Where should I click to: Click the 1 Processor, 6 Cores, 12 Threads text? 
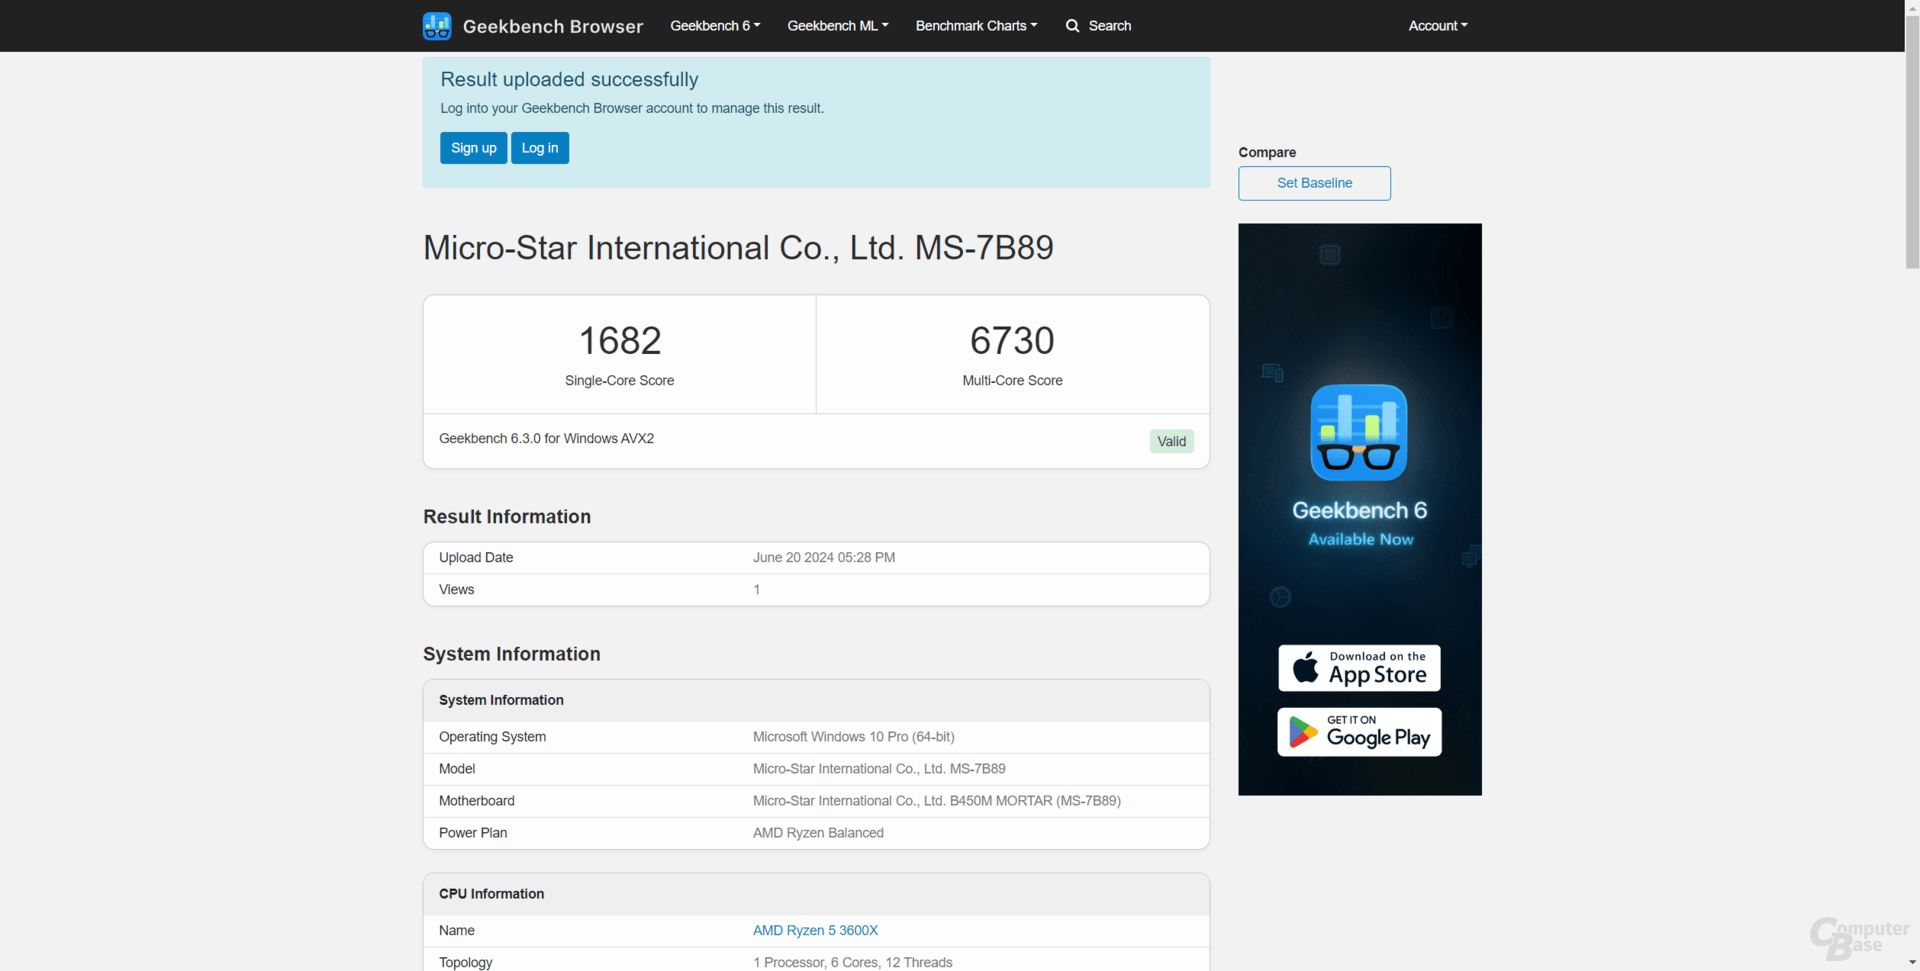[853, 962]
